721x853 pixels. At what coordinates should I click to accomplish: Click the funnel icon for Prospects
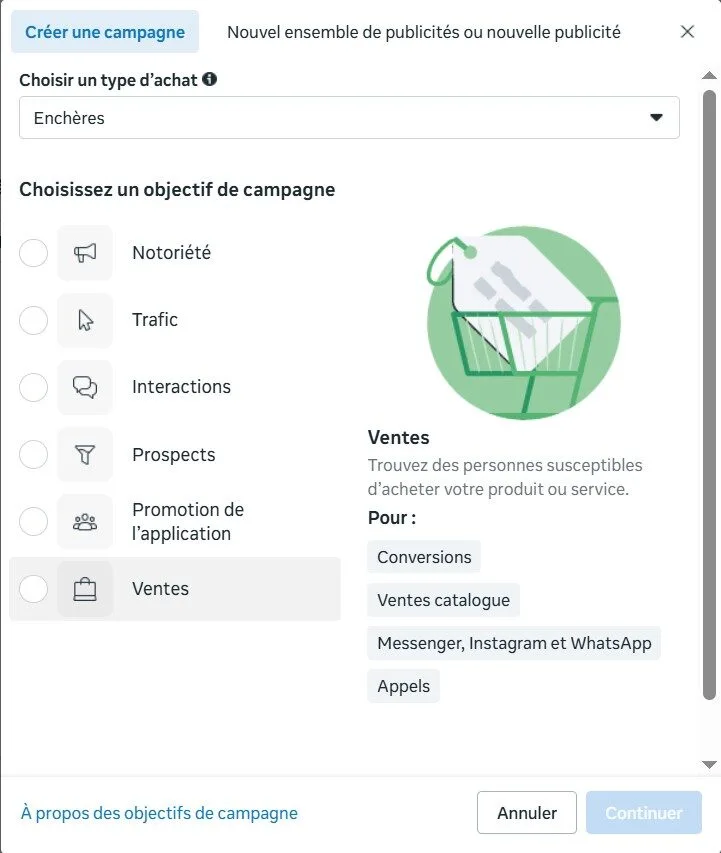click(85, 455)
